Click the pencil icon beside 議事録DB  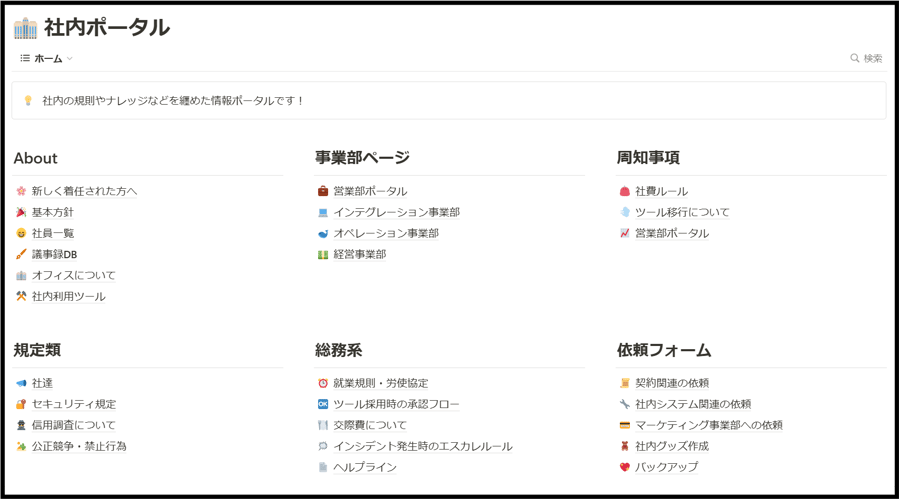(x=21, y=254)
